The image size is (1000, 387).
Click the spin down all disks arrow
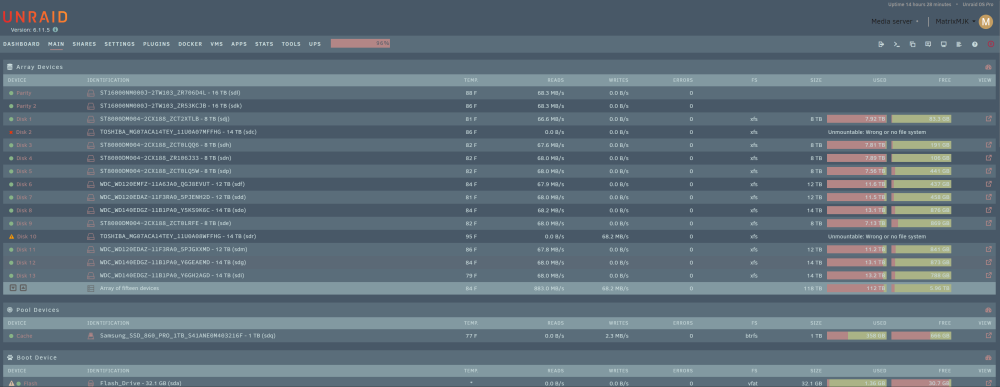coord(13,288)
